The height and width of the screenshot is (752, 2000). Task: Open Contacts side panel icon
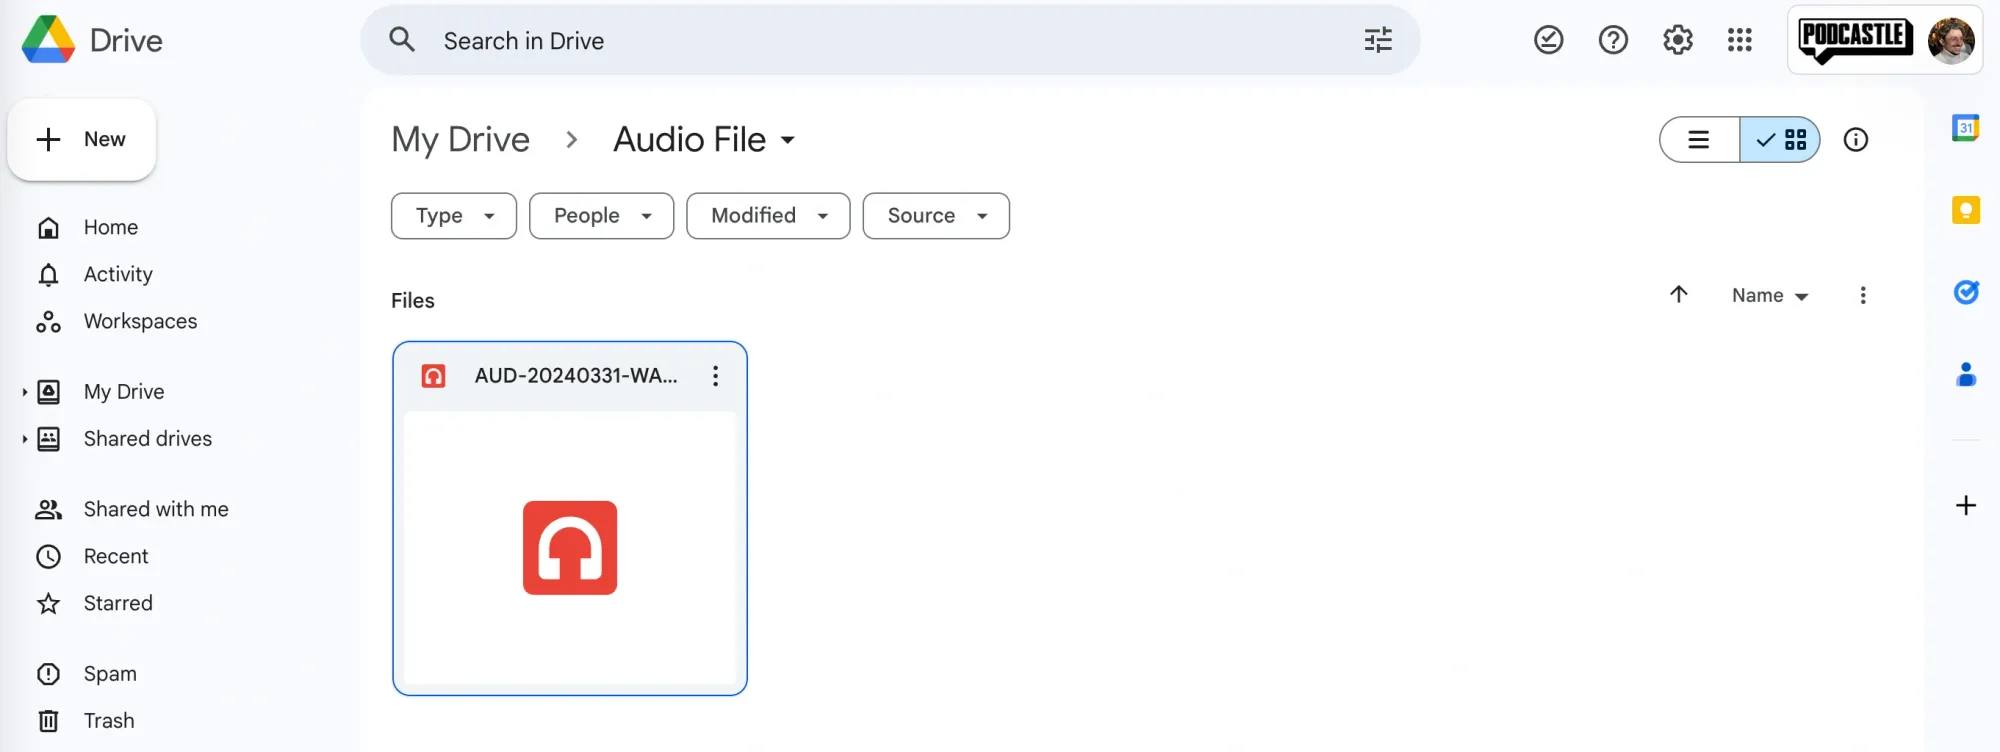pyautogui.click(x=1966, y=374)
